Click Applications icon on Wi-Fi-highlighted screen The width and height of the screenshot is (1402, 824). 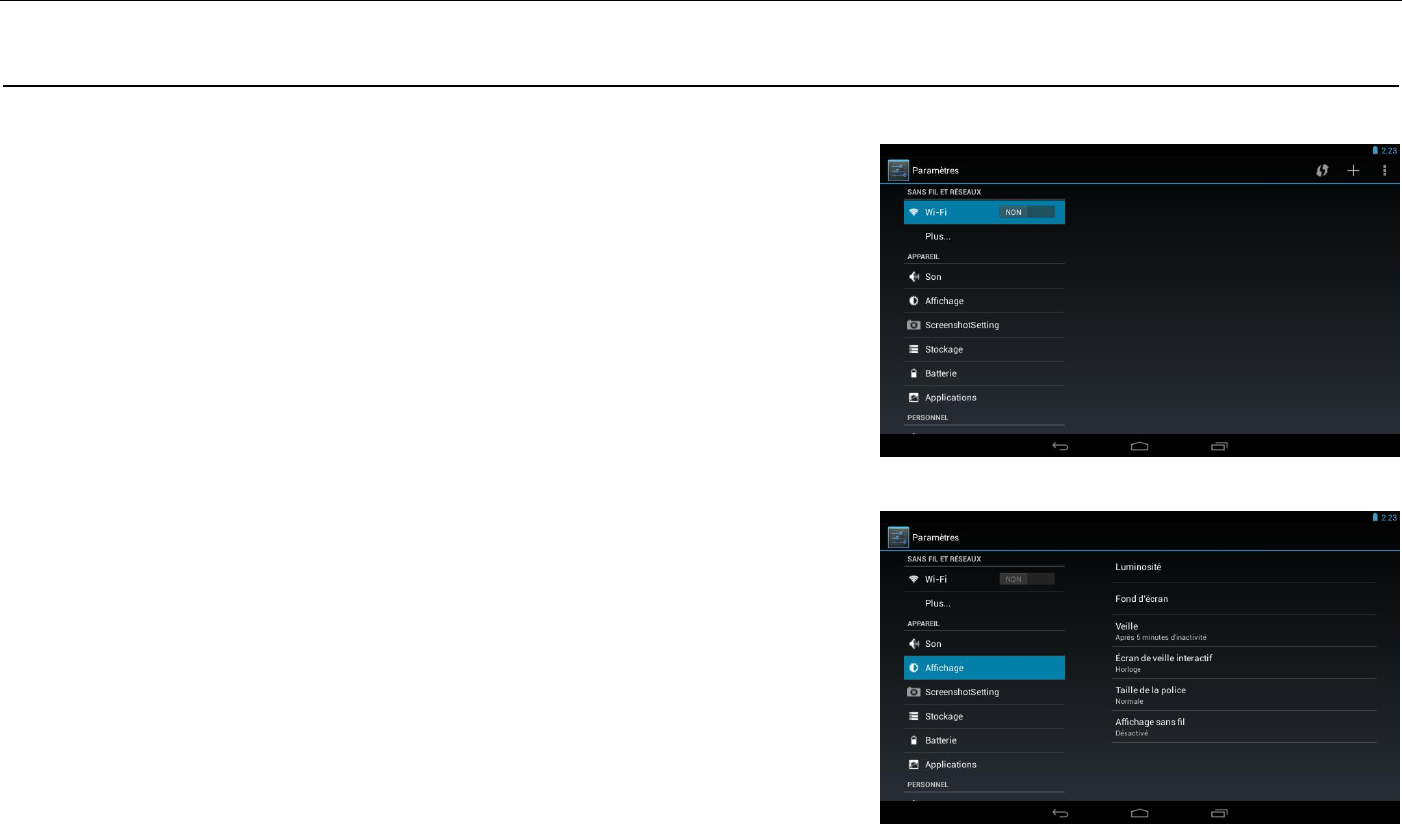click(x=913, y=397)
